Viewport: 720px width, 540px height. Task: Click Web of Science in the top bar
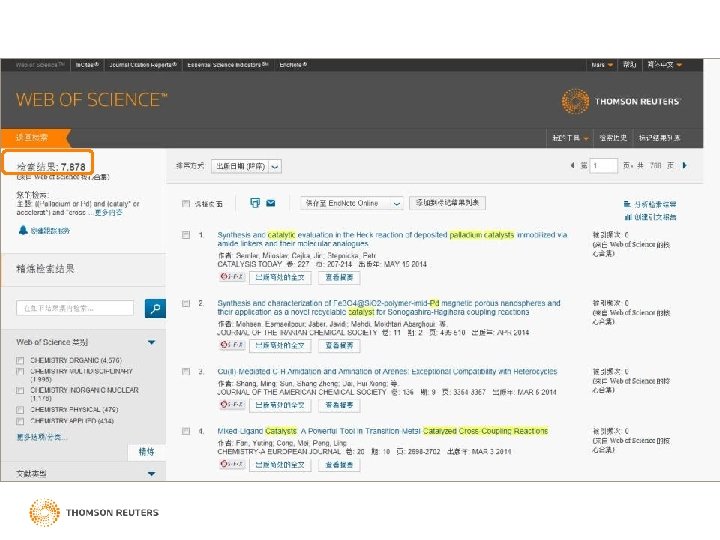coord(39,65)
